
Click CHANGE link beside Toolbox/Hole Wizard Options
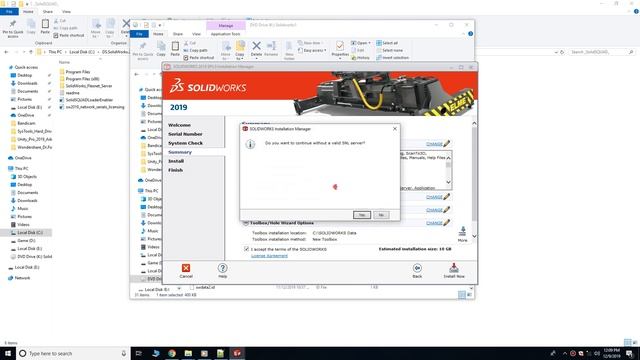[434, 223]
